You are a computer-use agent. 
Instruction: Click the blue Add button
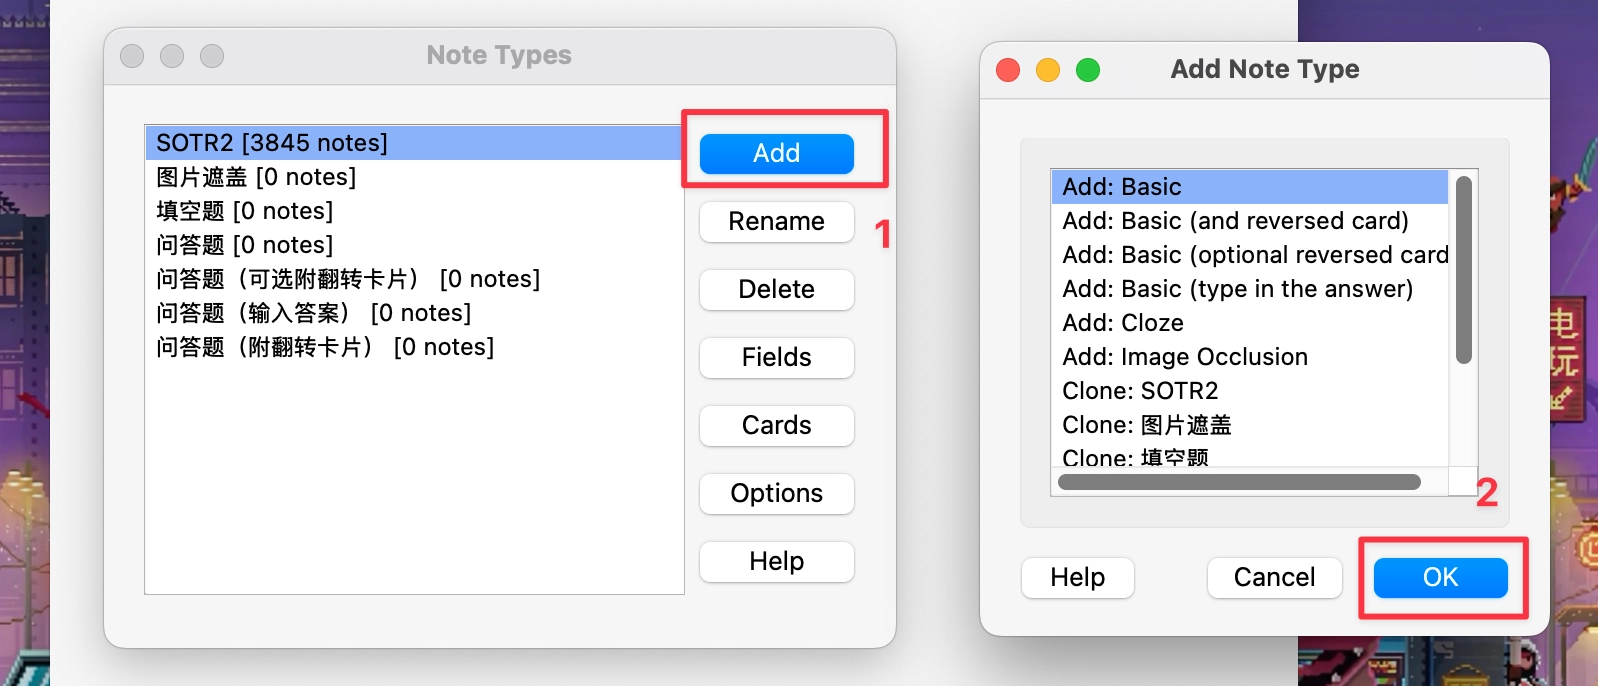coord(776,154)
